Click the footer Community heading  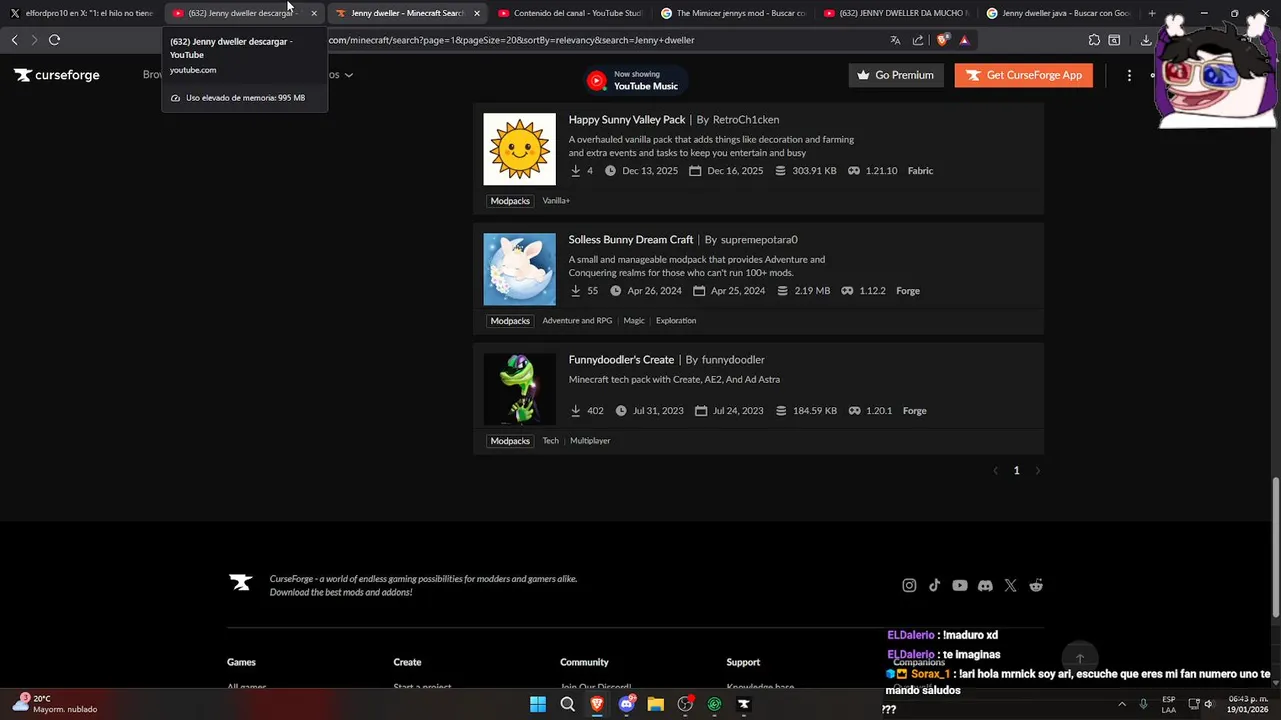click(x=584, y=662)
